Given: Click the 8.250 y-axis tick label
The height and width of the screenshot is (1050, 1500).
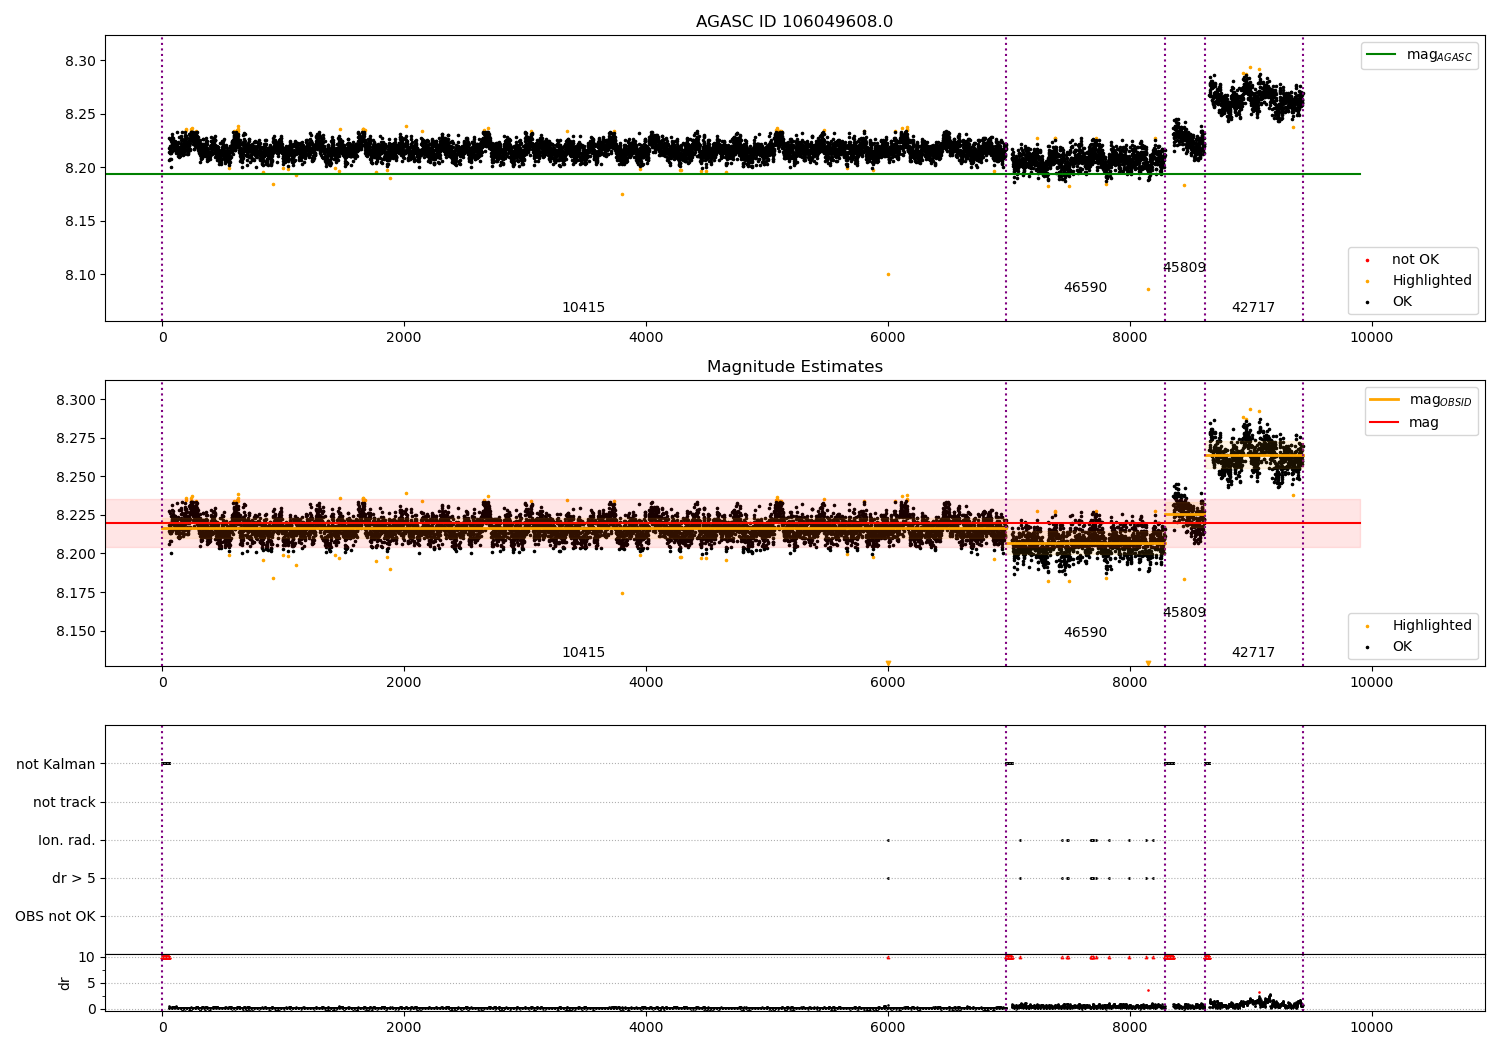Looking at the screenshot, I should tap(76, 478).
